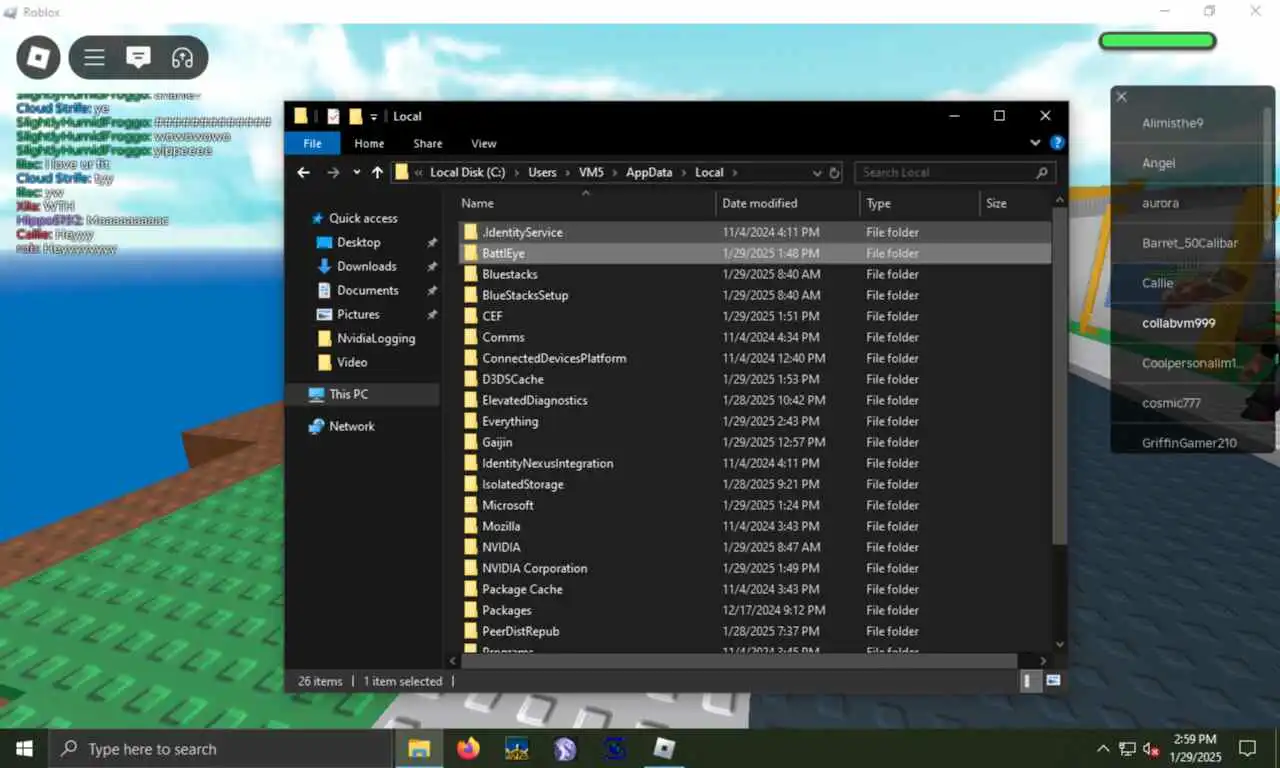Image resolution: width=1280 pixels, height=768 pixels.
Task: Expand the chevron after Local in path
Action: tap(734, 172)
